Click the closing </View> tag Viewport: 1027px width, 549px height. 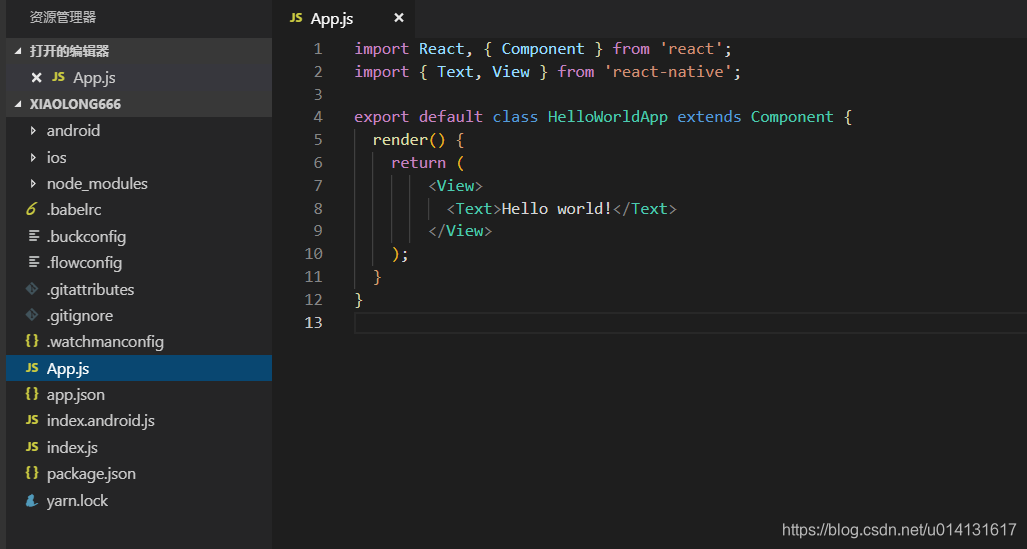tap(460, 231)
